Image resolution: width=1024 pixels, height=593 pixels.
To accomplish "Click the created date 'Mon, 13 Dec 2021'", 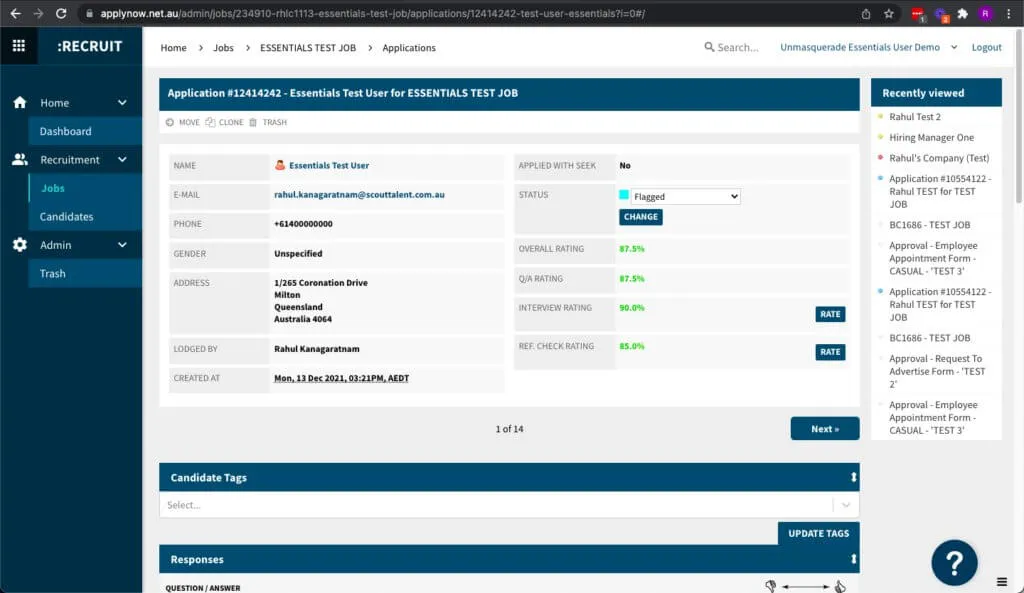I will pyautogui.click(x=342, y=378).
